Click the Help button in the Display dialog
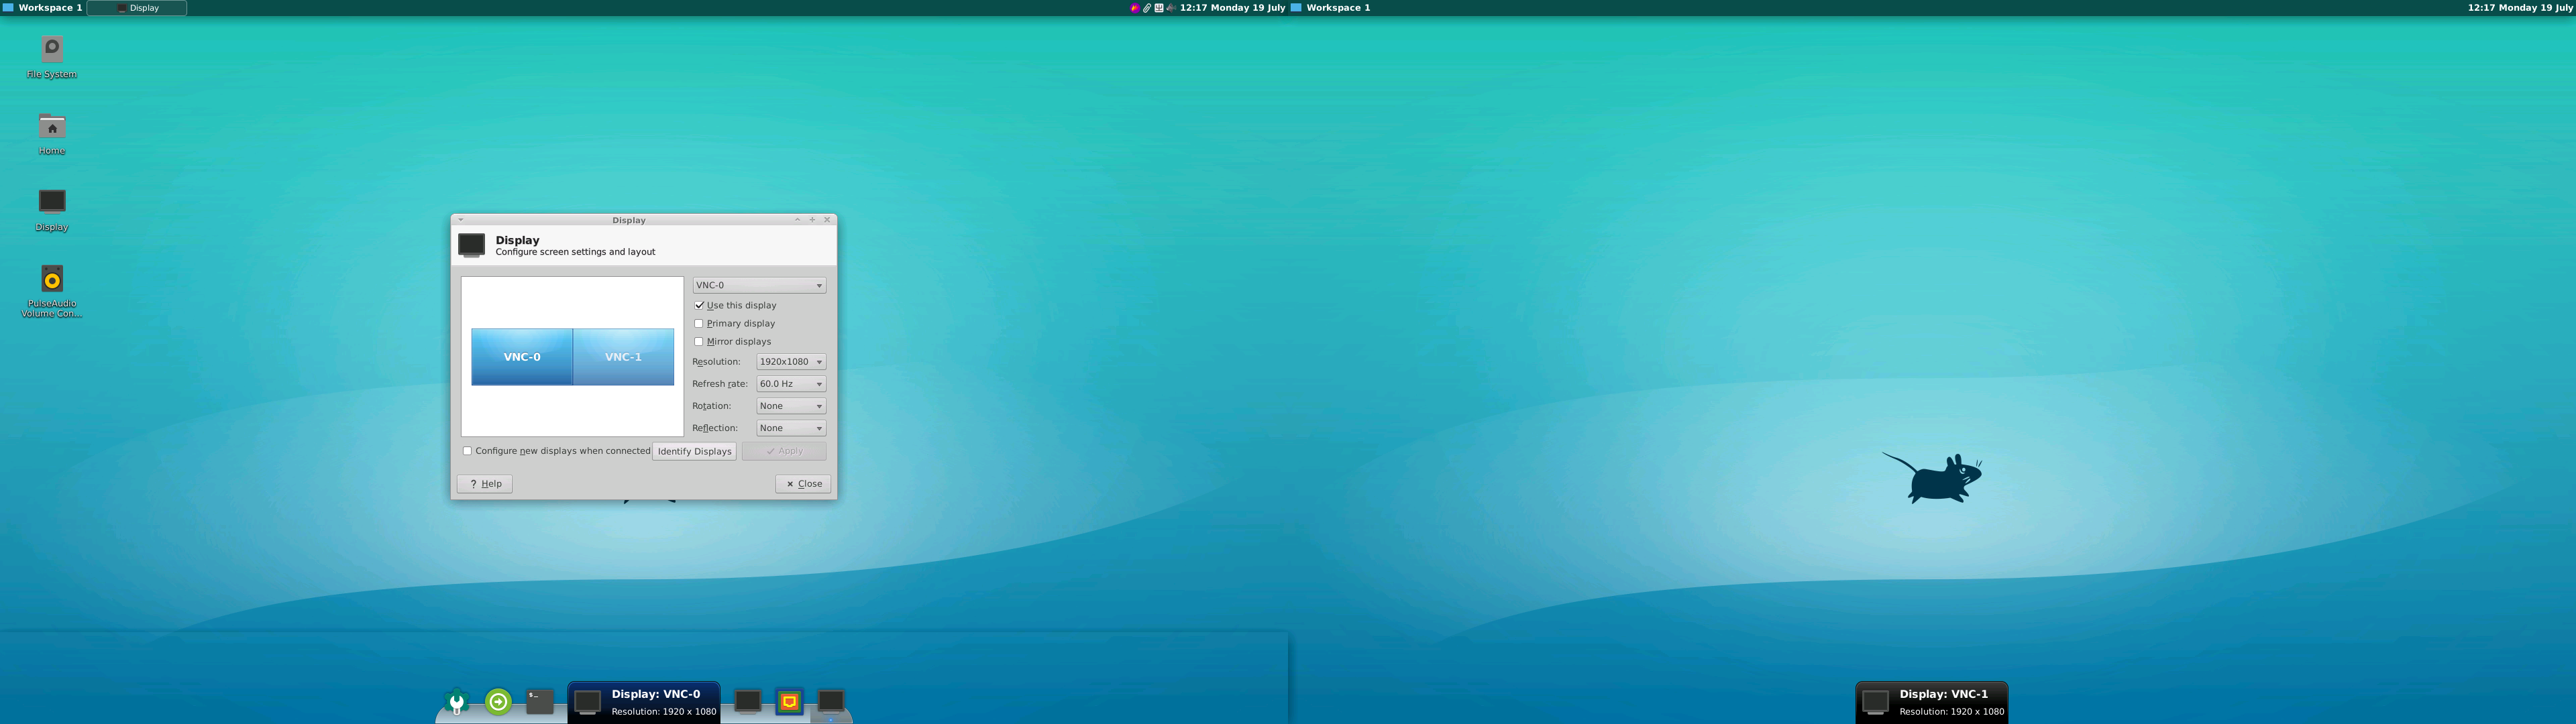 coord(484,483)
